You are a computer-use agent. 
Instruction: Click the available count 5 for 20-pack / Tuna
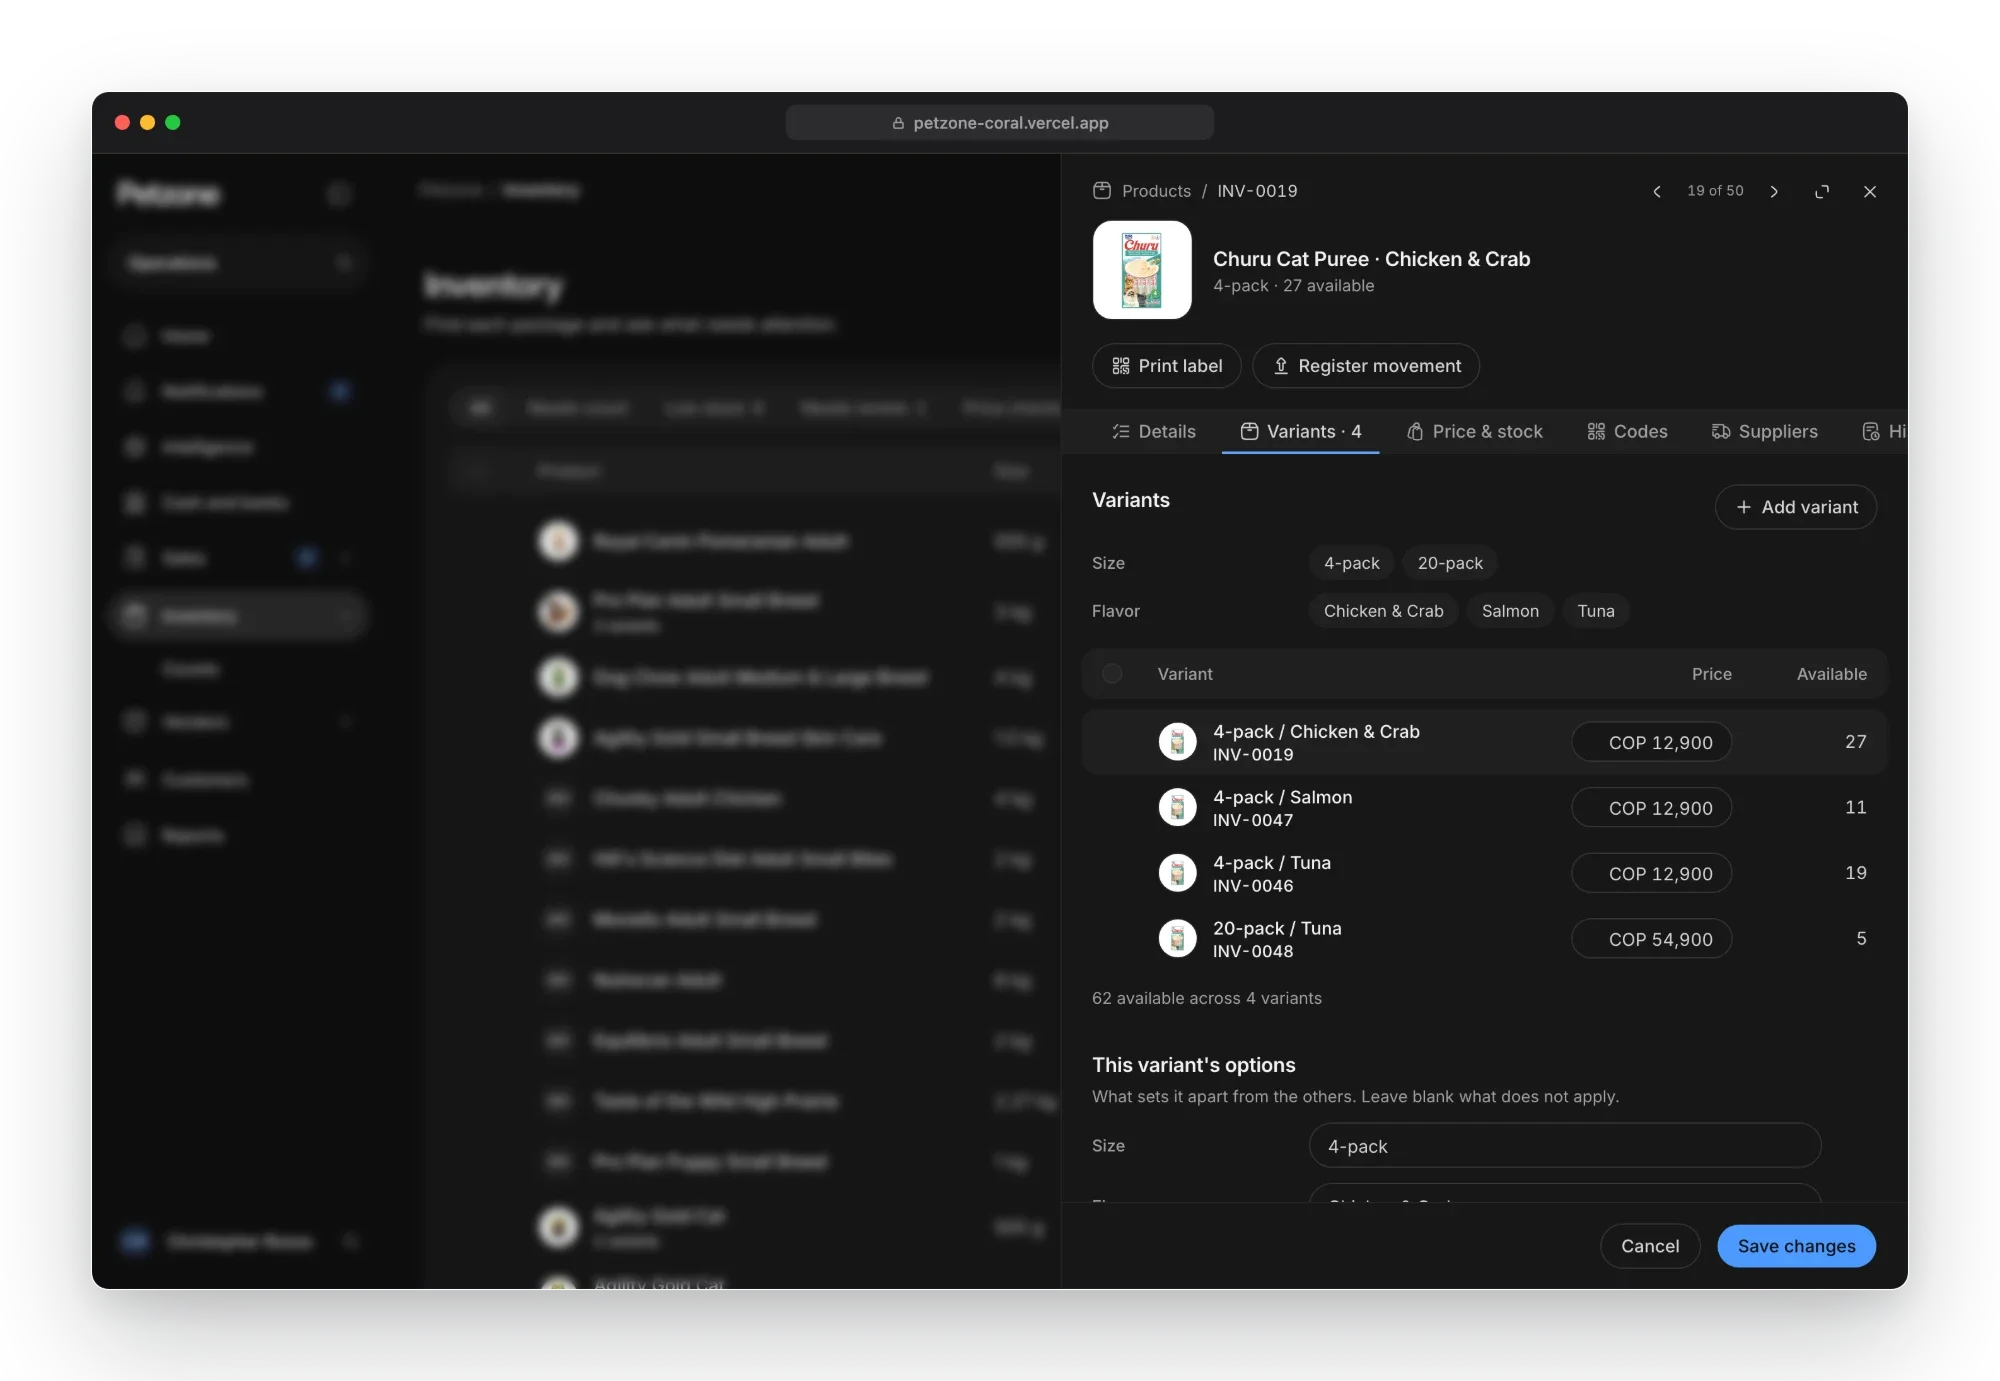[x=1861, y=939]
